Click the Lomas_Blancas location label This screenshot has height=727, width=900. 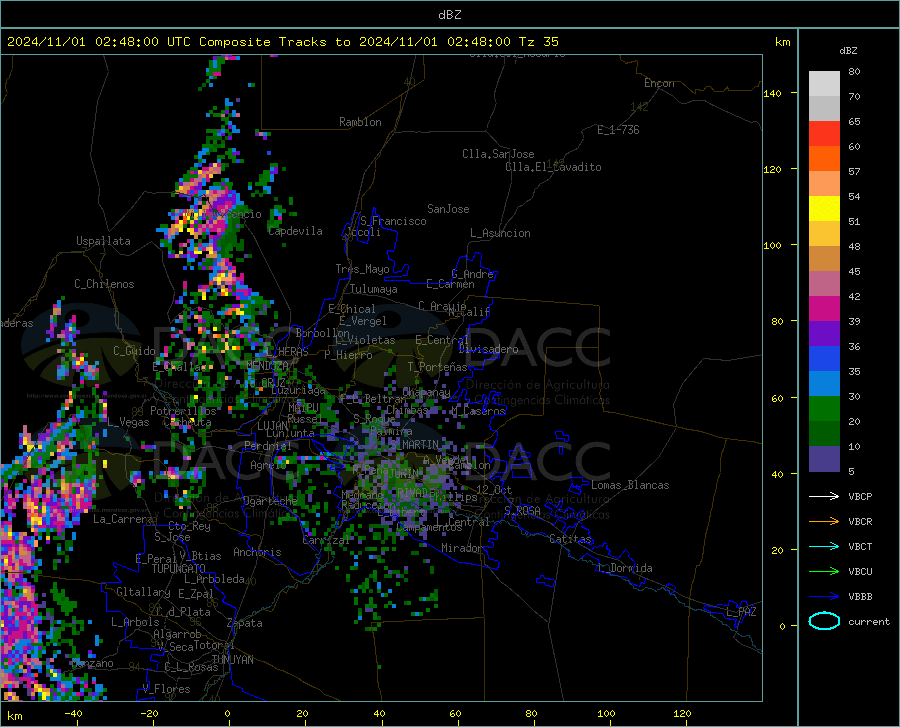pos(630,485)
